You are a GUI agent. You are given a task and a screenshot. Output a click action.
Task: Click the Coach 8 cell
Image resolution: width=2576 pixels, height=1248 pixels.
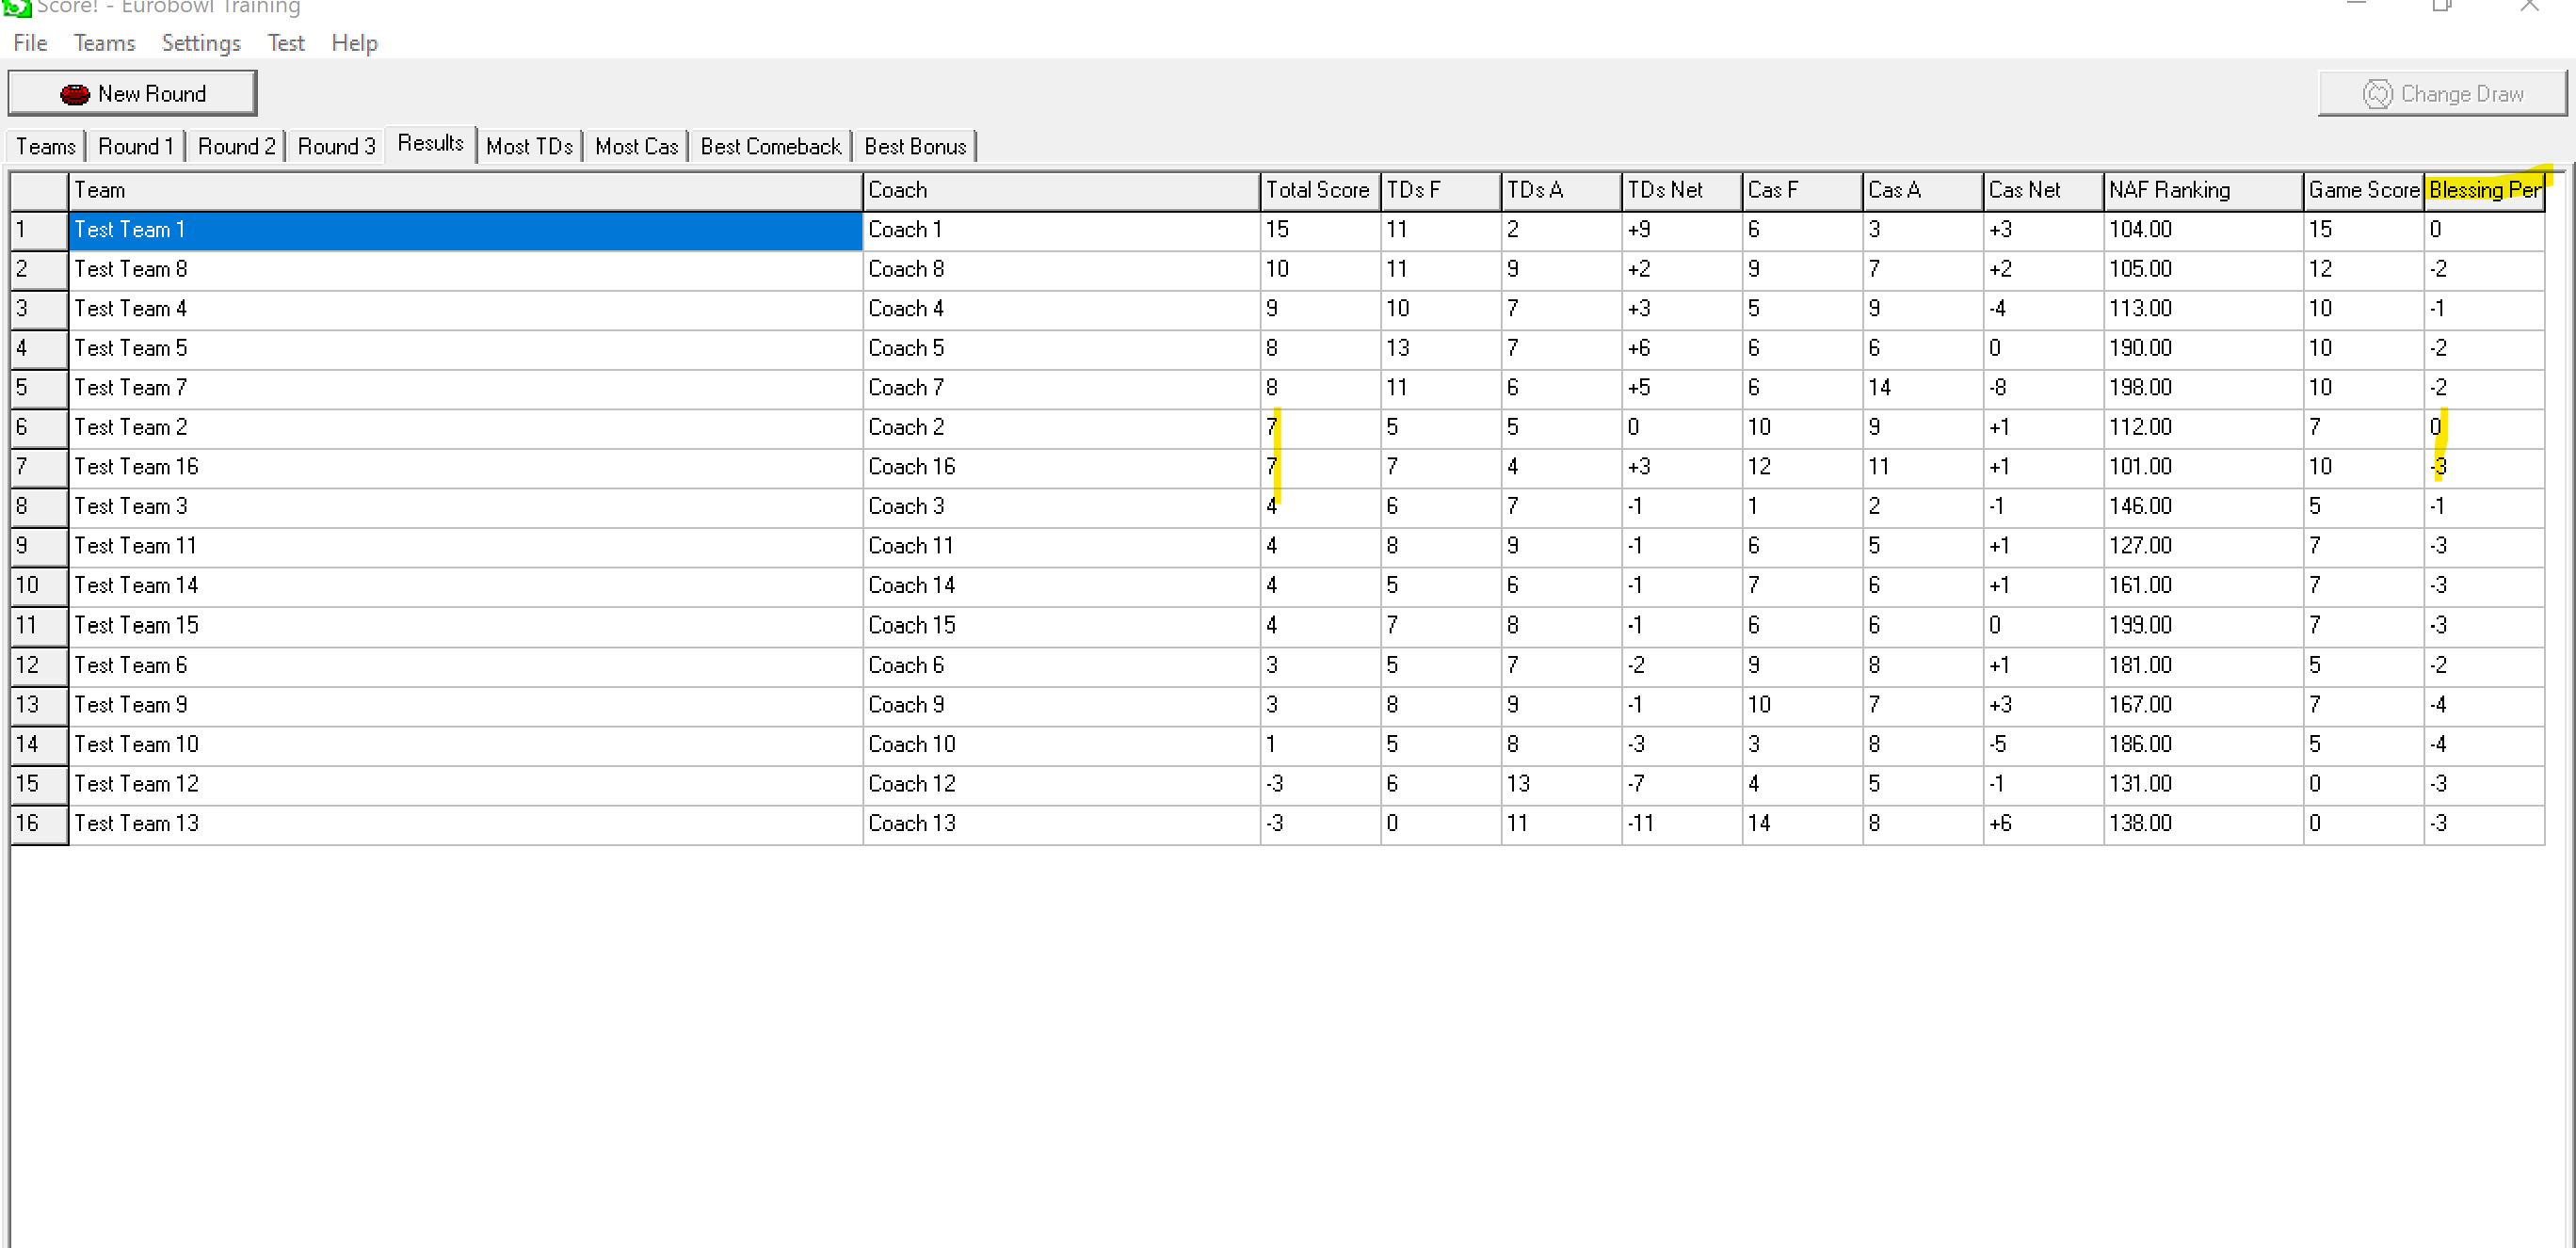click(x=1060, y=270)
